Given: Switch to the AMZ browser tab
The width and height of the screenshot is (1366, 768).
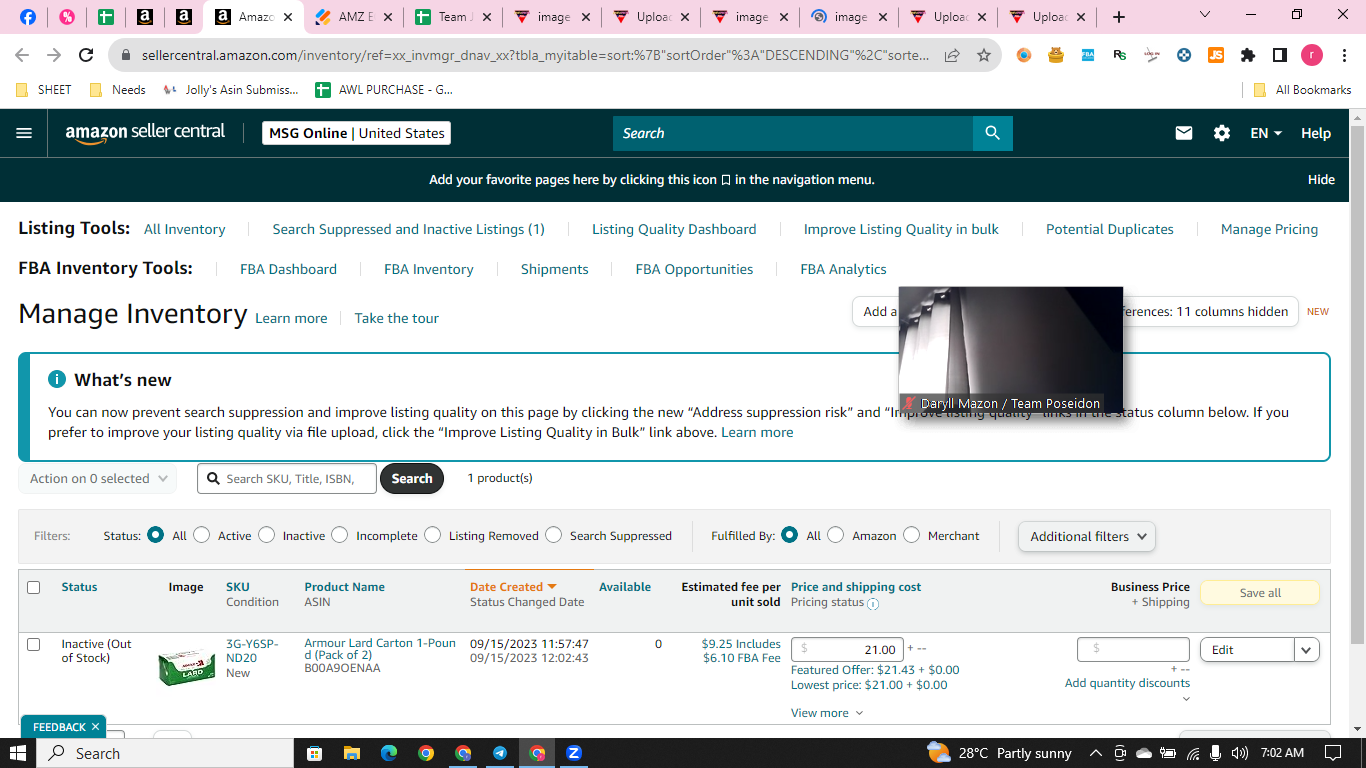Looking at the screenshot, I should point(355,17).
